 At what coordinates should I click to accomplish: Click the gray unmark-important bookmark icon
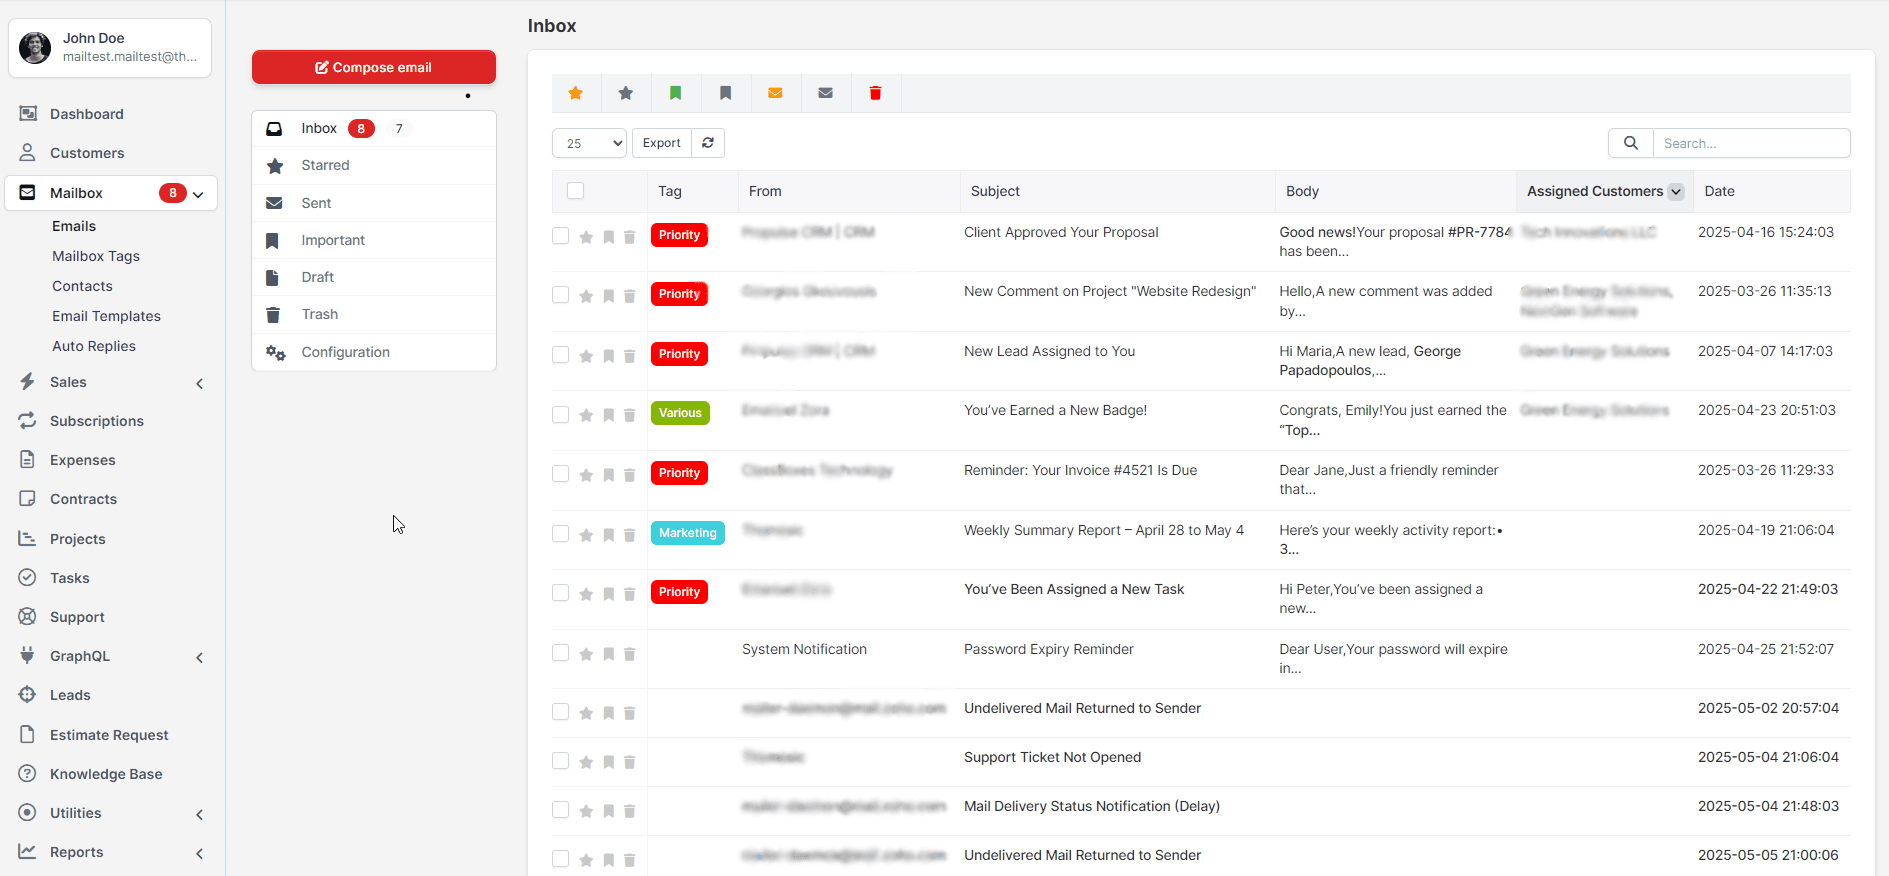point(726,93)
